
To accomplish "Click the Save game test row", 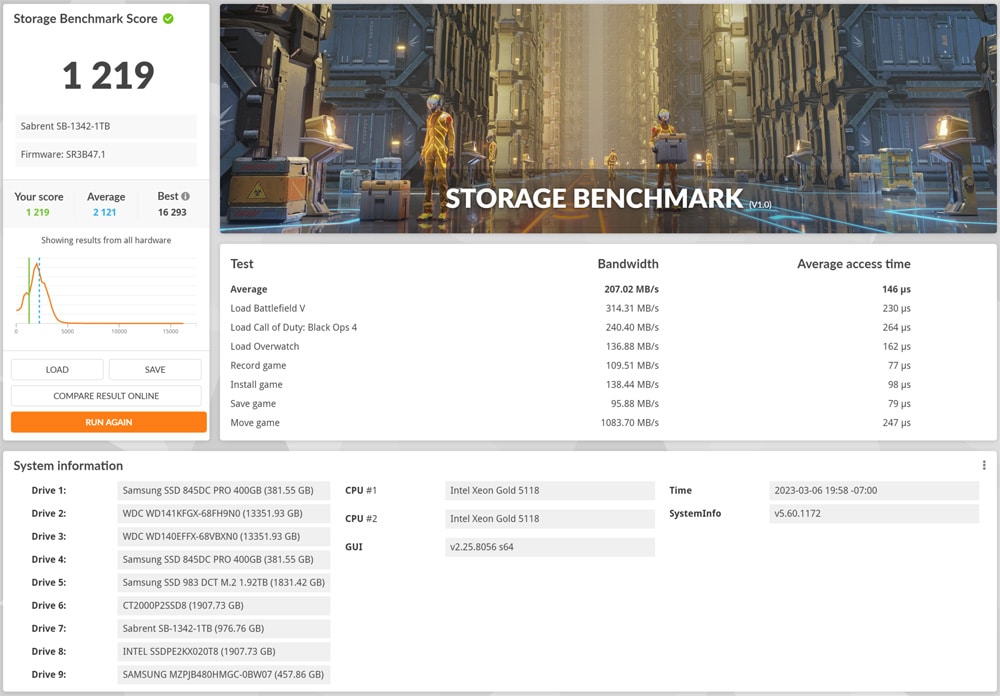I will coord(570,404).
